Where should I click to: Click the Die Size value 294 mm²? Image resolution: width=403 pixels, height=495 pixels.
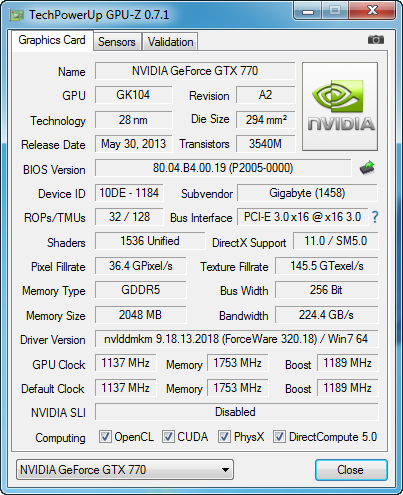click(x=266, y=120)
